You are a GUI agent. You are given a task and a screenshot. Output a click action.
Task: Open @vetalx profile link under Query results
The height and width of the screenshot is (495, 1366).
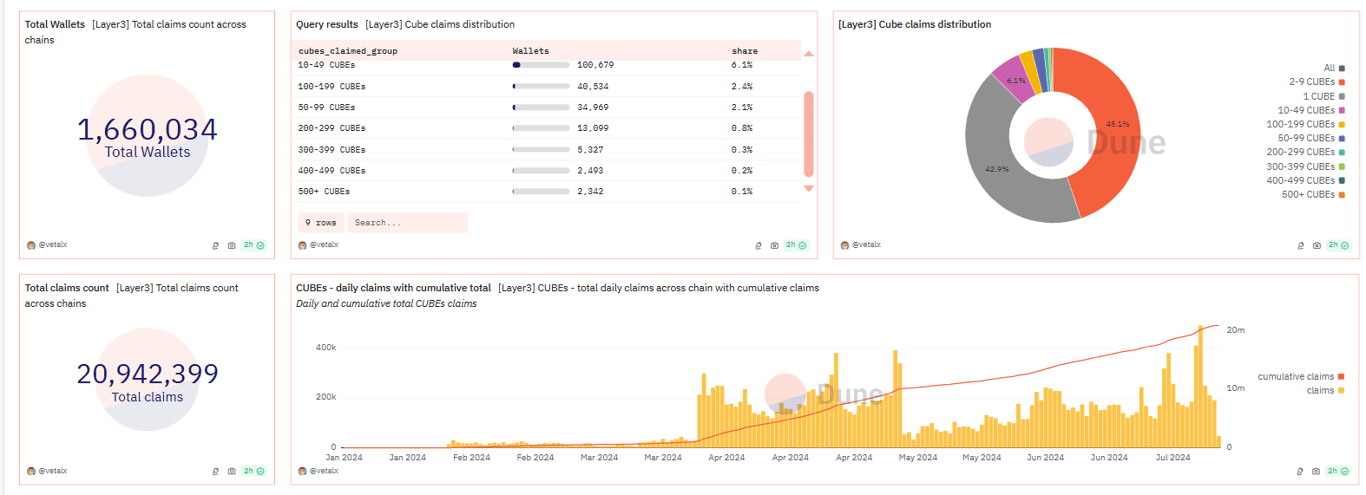[324, 245]
